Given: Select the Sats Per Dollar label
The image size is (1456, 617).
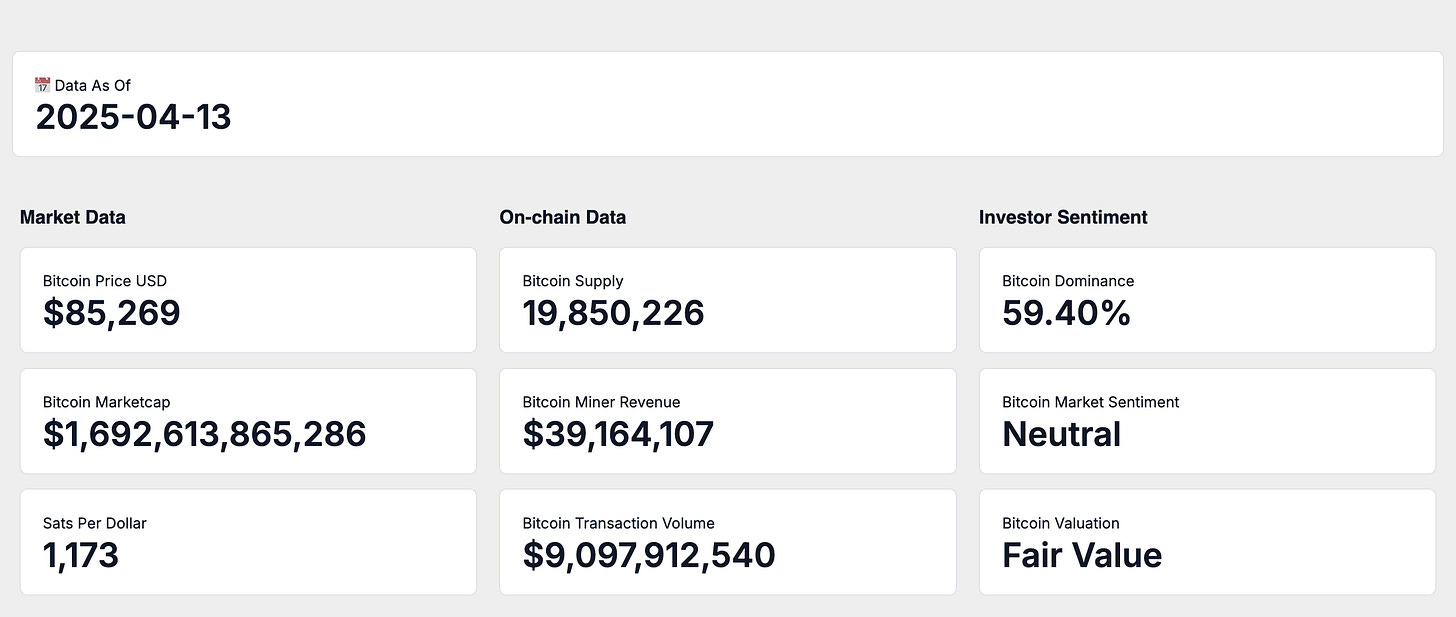Looking at the screenshot, I should click(x=95, y=523).
